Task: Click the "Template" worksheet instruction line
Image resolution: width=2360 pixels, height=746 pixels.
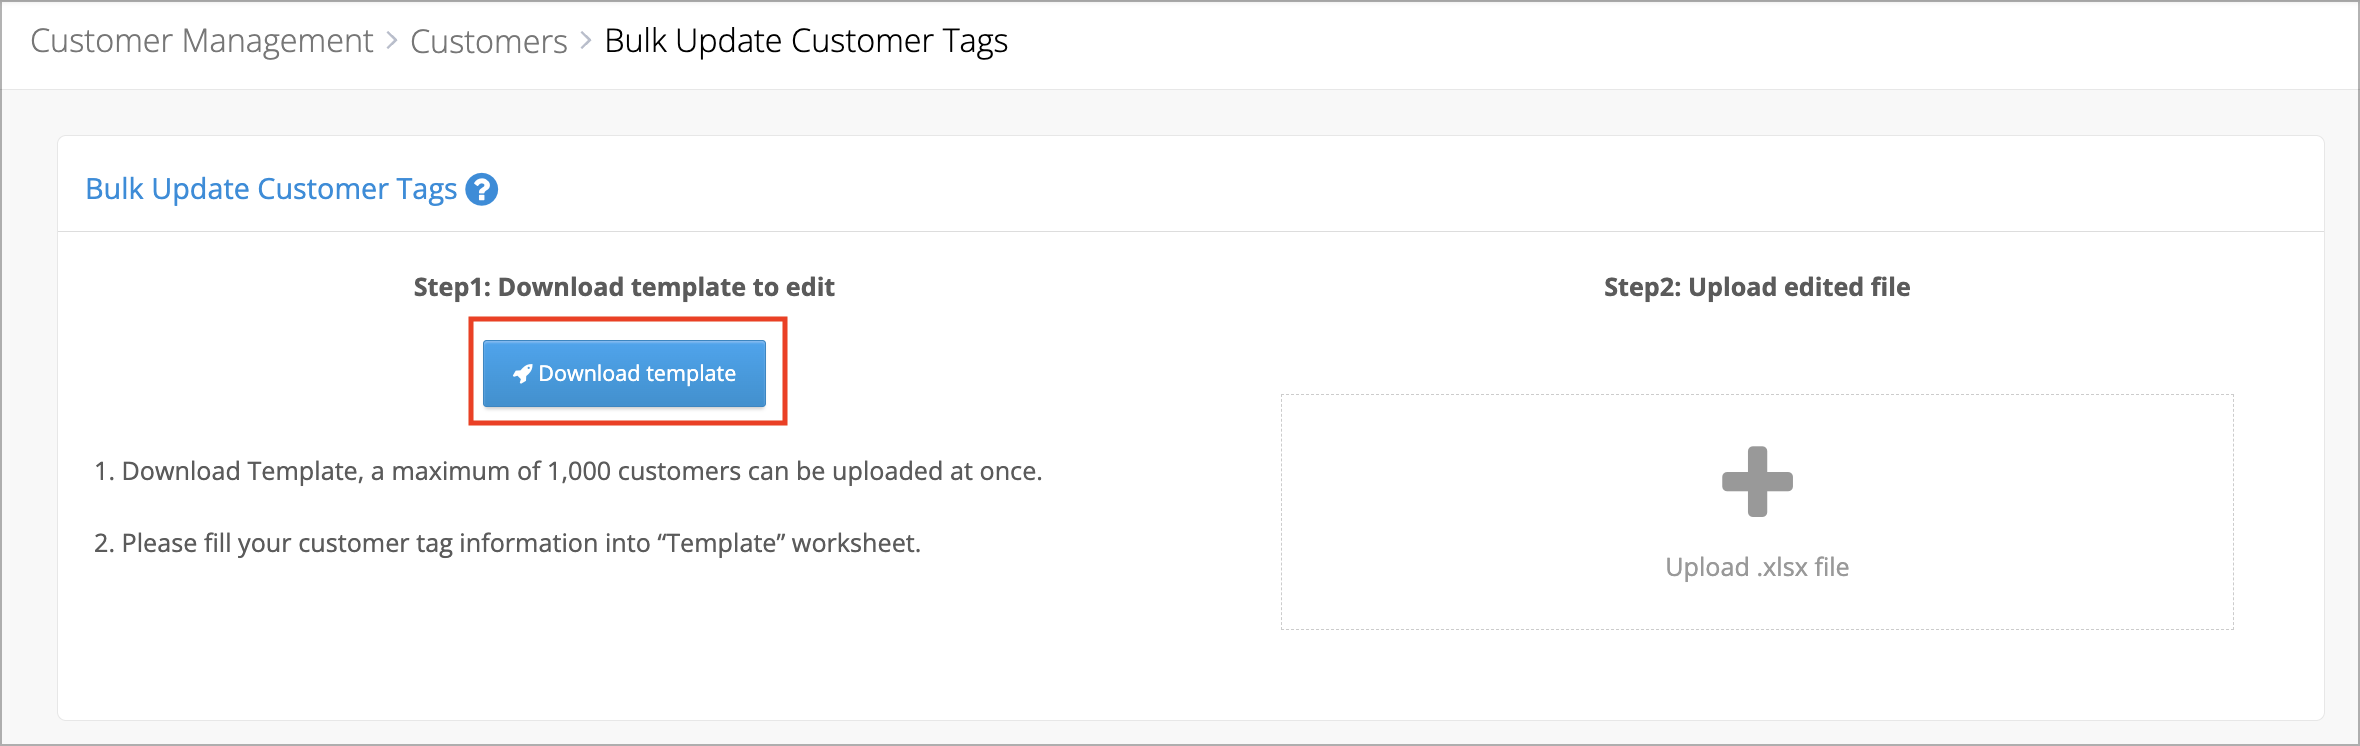Action: [507, 543]
